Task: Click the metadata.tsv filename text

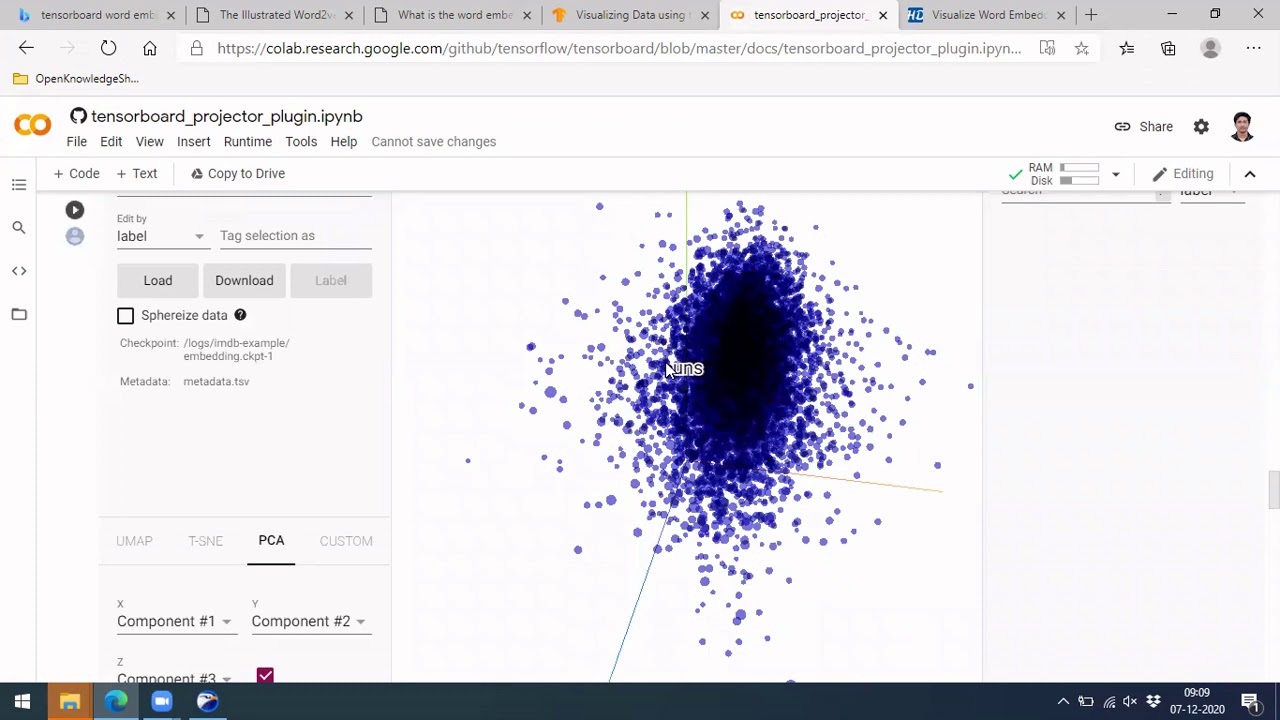Action: [216, 381]
